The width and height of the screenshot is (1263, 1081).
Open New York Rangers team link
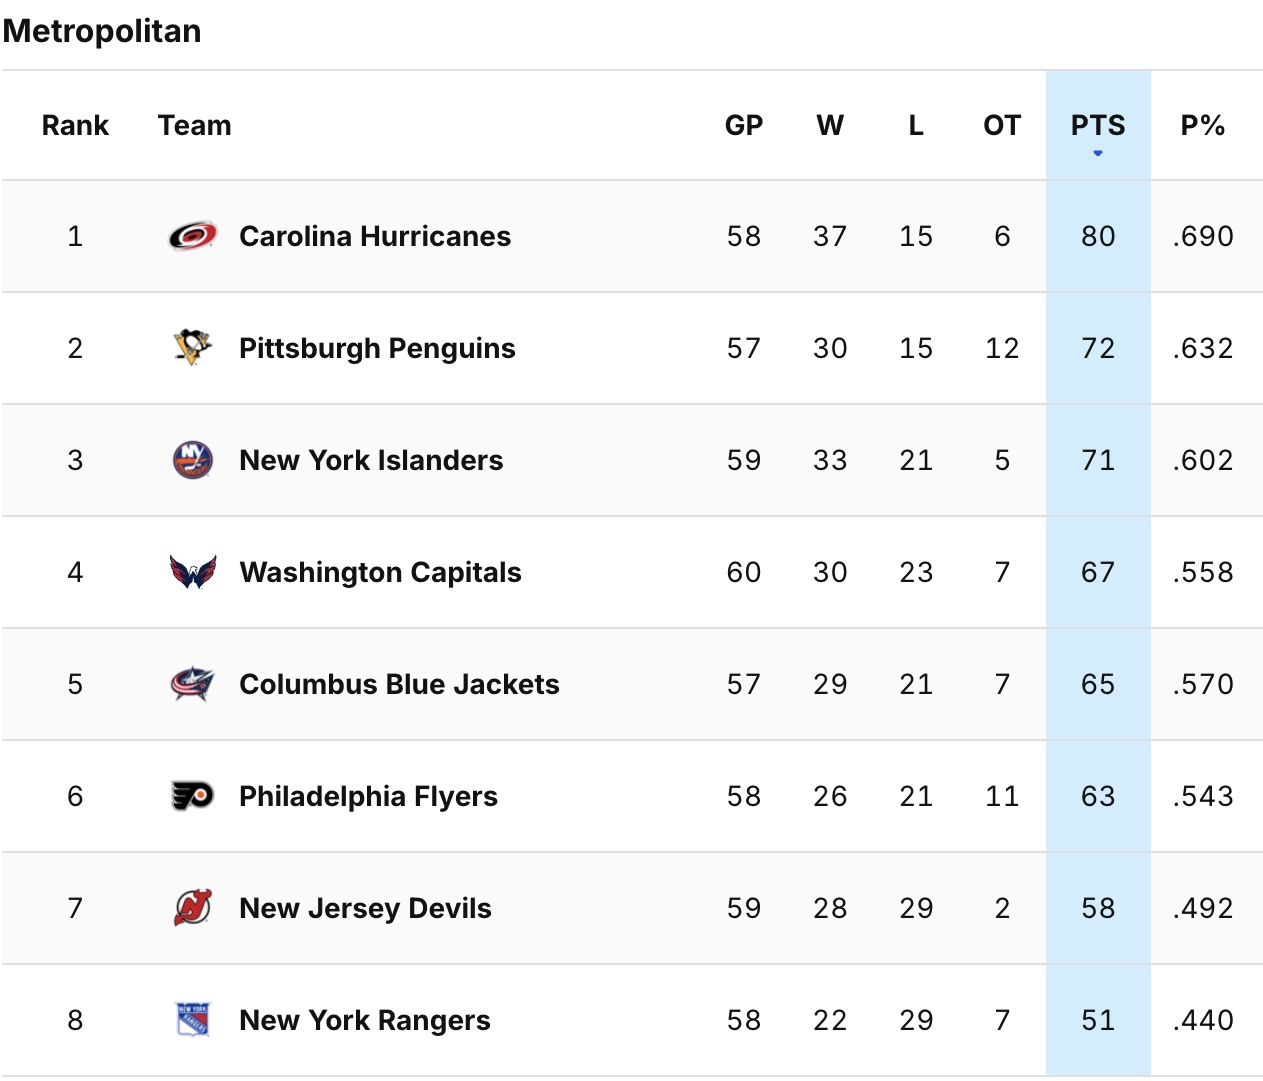(x=365, y=1020)
